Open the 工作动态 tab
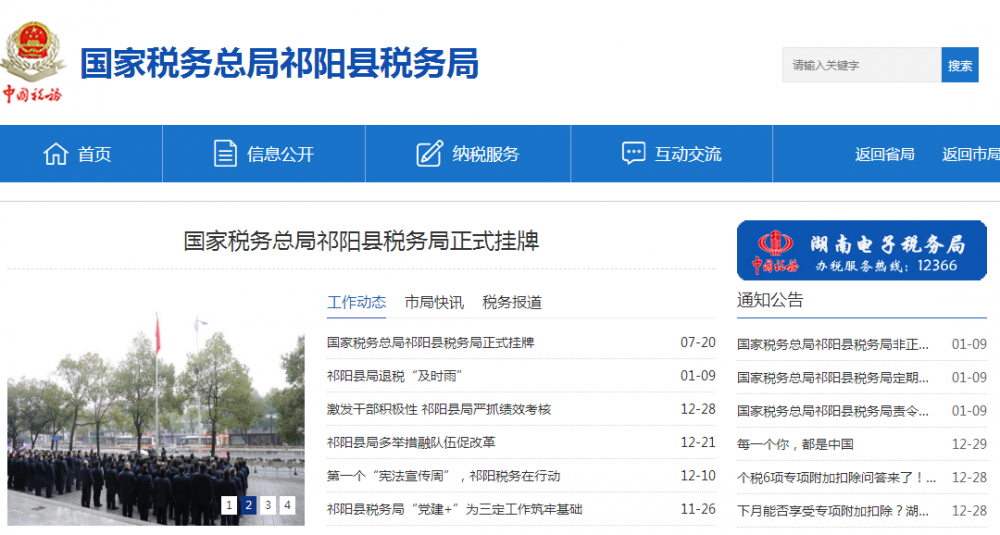 [x=356, y=302]
